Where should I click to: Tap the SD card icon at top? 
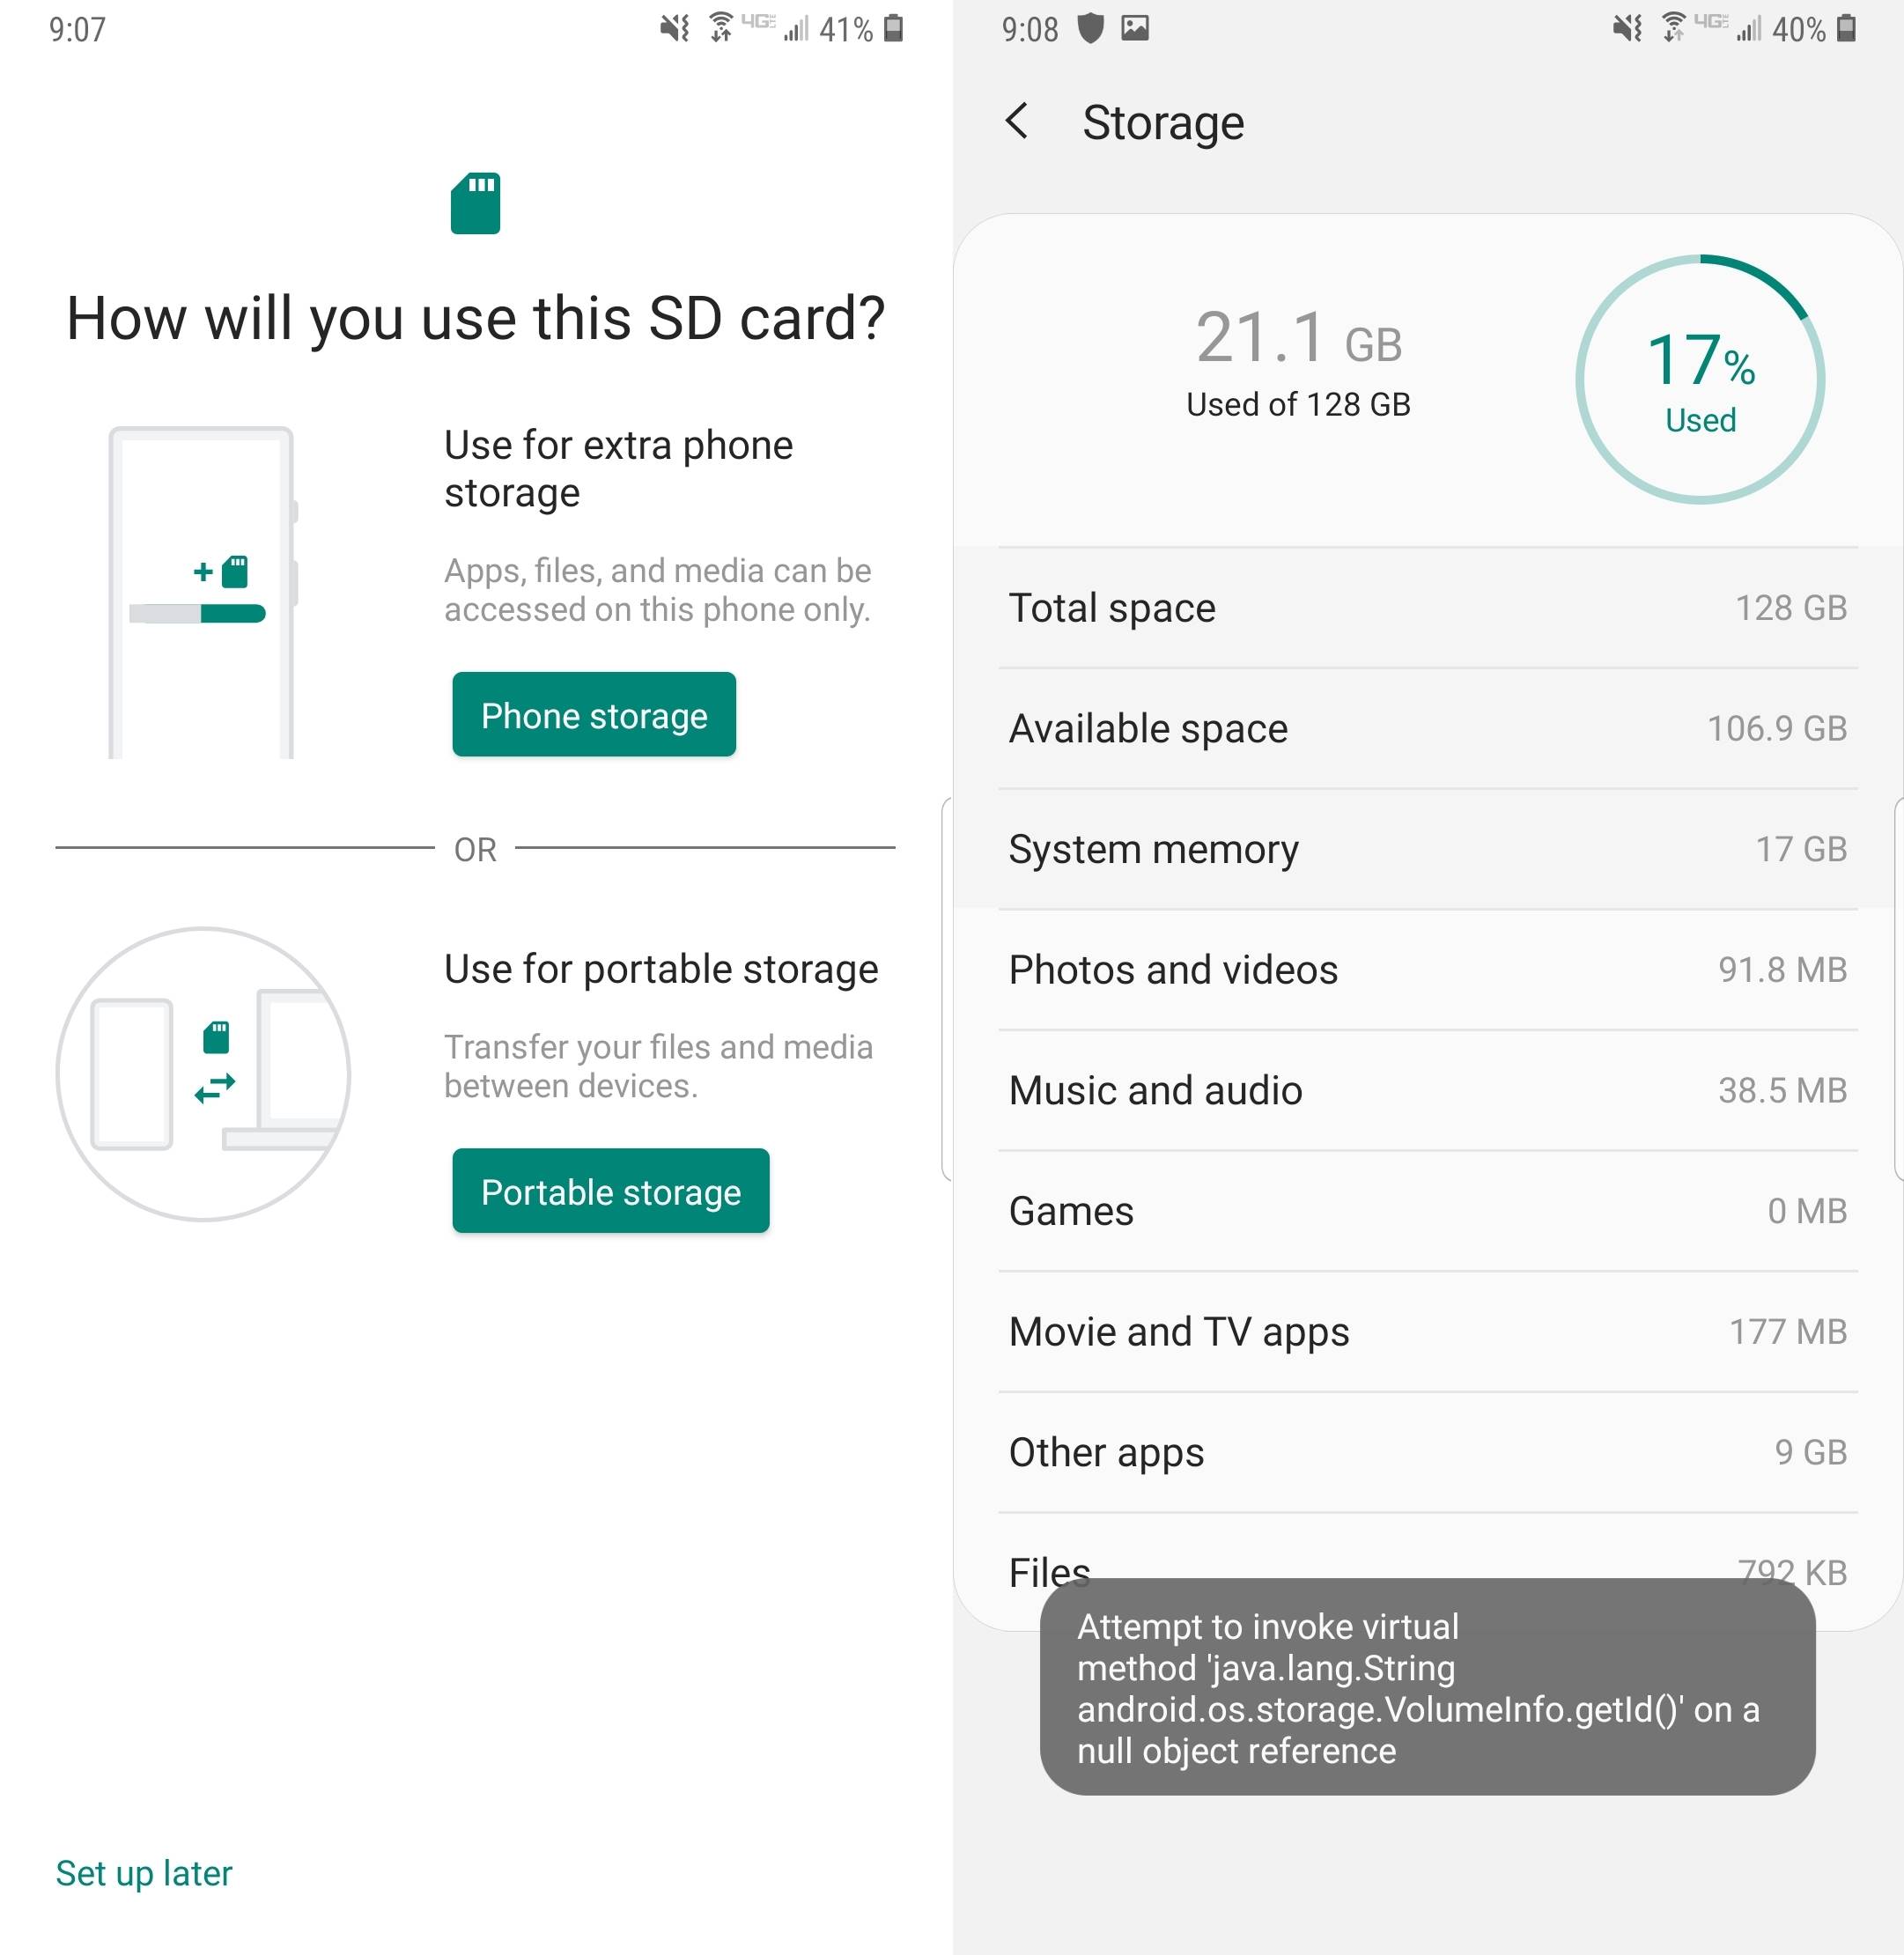coord(476,206)
